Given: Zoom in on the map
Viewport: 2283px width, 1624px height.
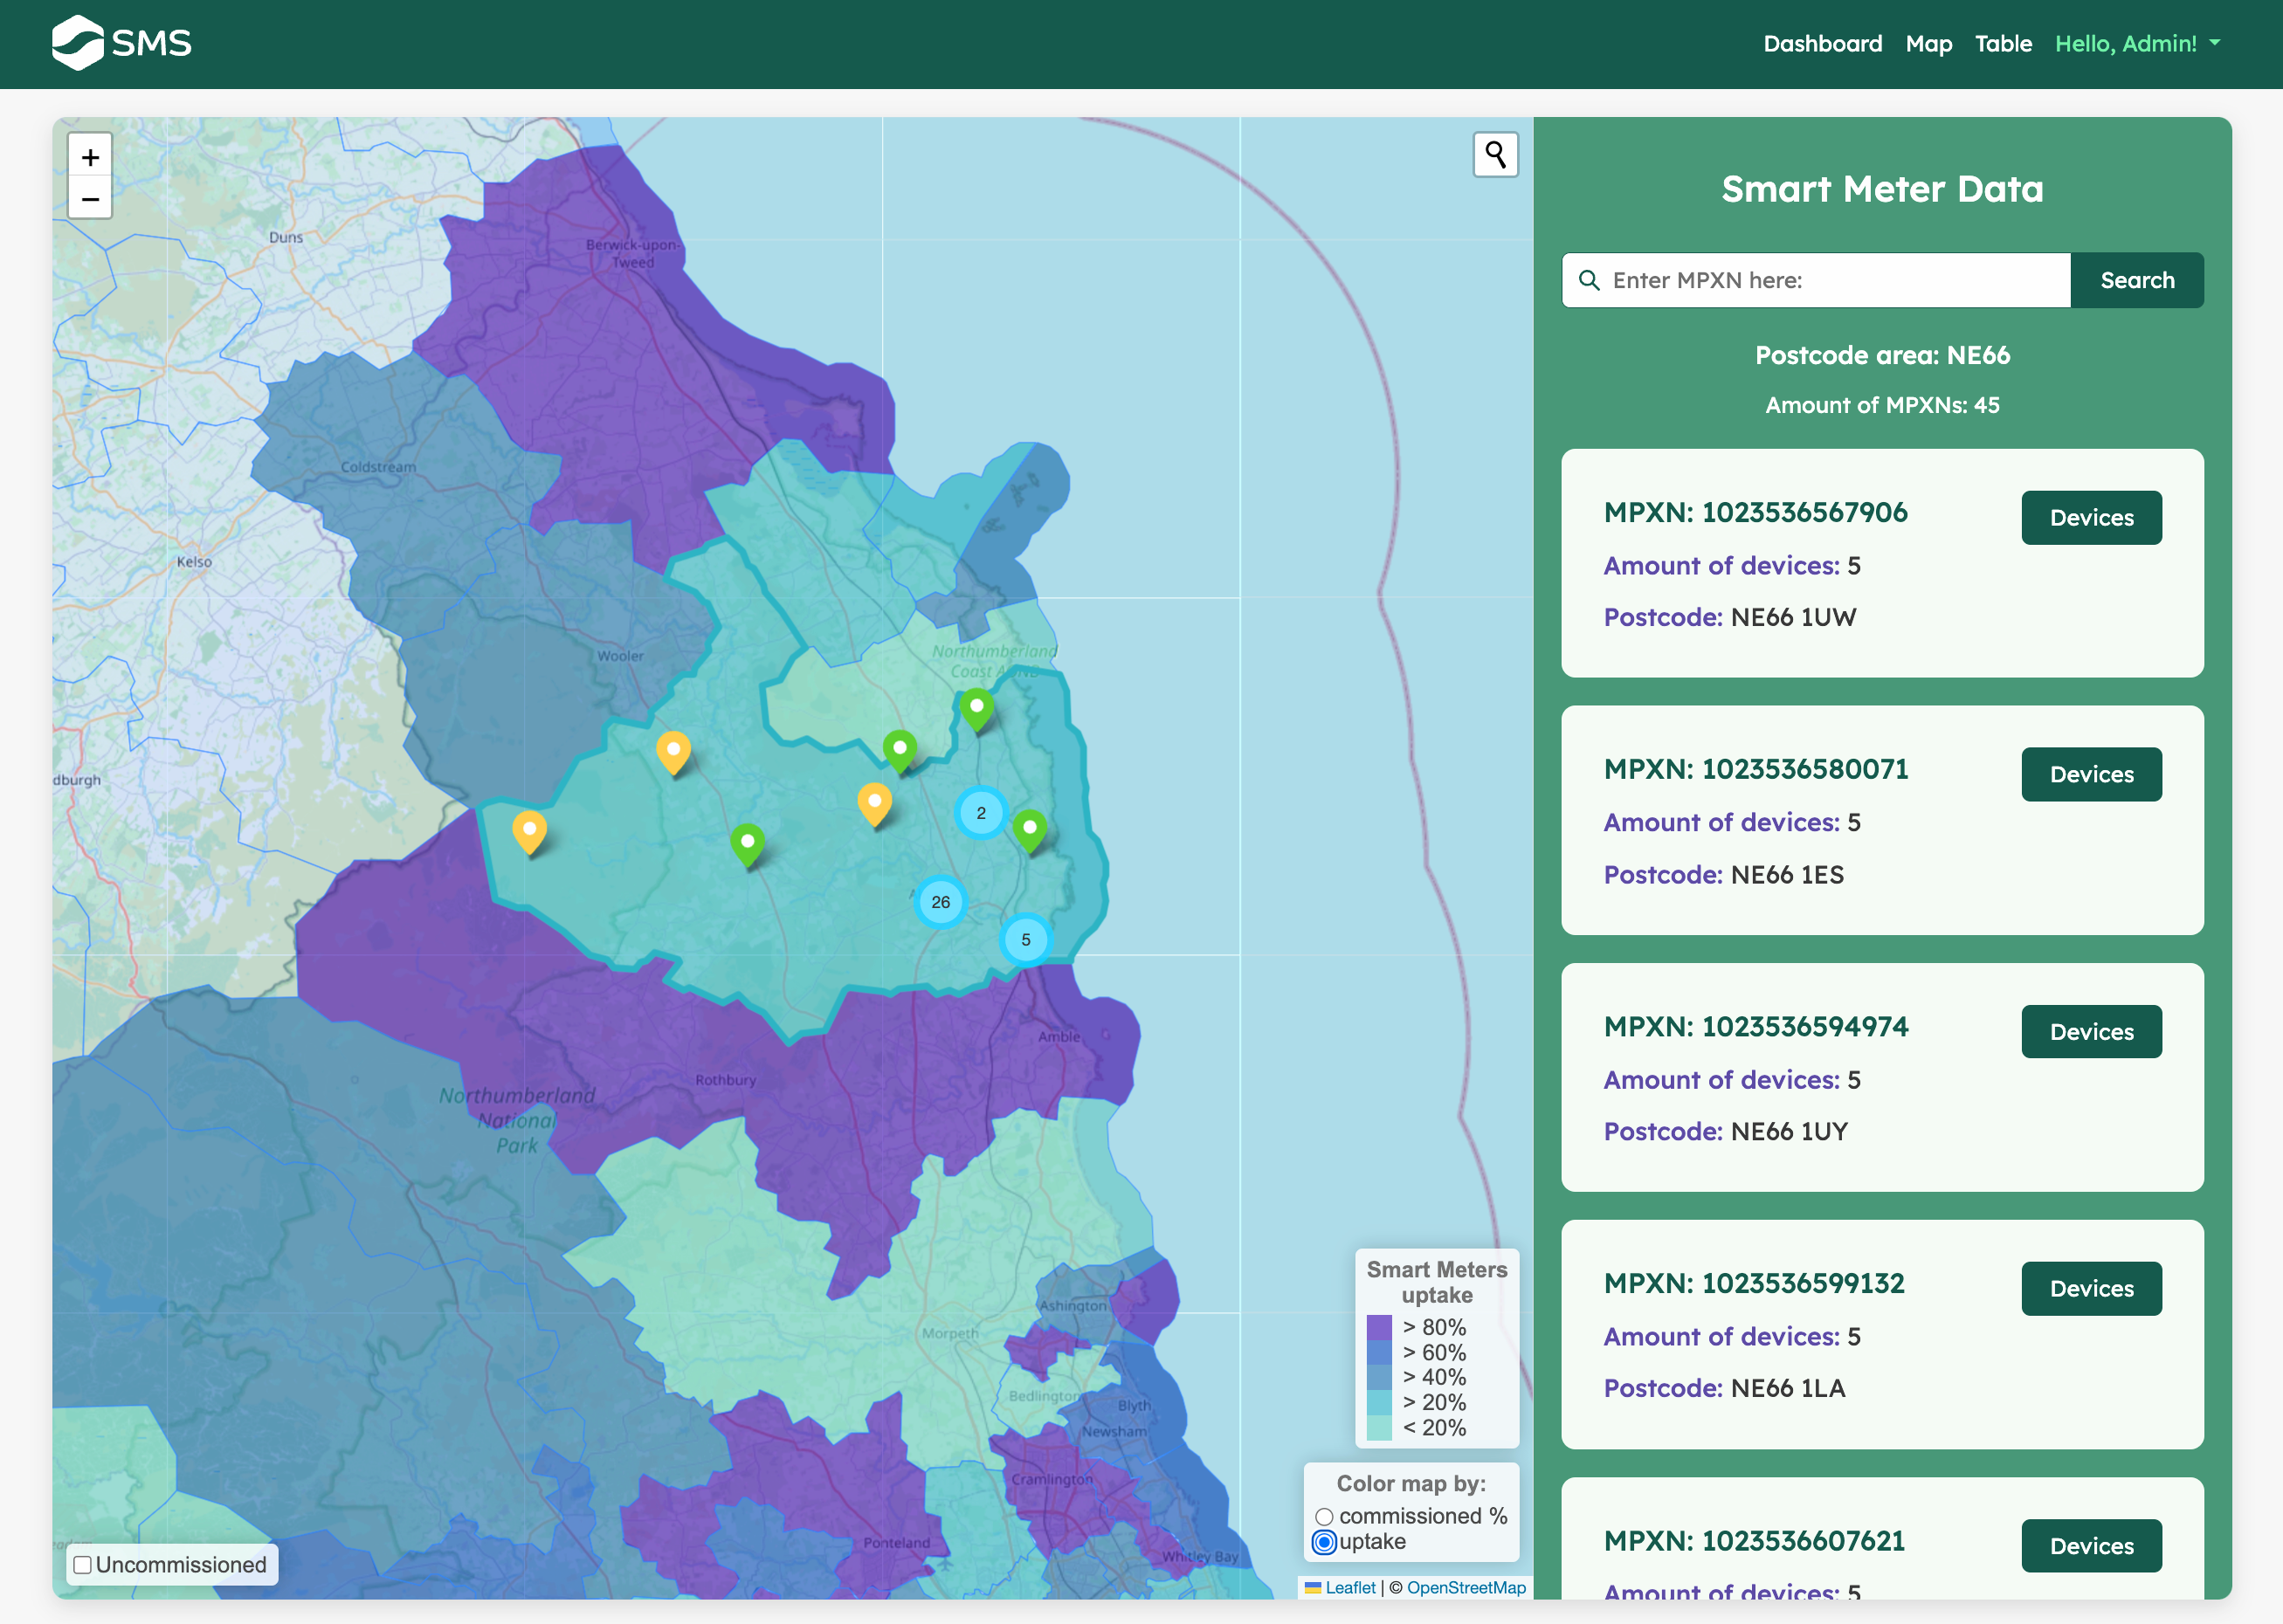Looking at the screenshot, I should tap(90, 157).
